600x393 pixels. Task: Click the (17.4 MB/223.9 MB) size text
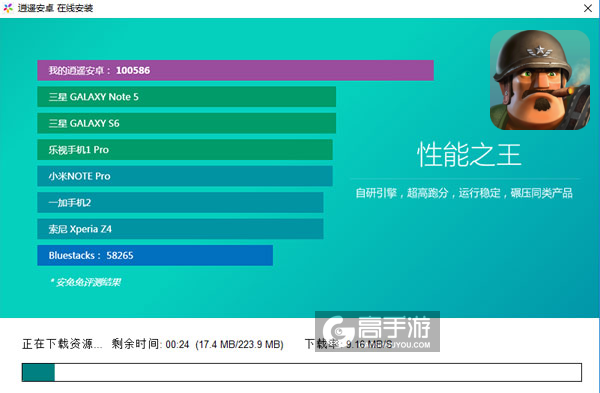[240, 344]
